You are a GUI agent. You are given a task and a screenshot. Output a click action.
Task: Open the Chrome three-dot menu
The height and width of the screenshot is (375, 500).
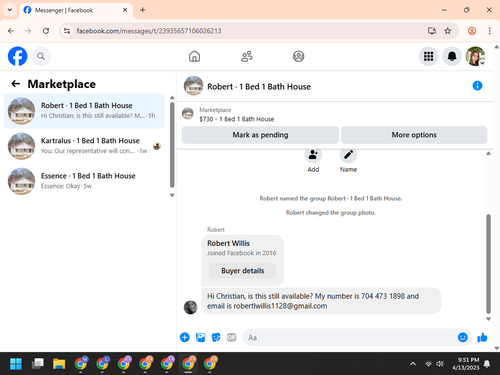(489, 31)
